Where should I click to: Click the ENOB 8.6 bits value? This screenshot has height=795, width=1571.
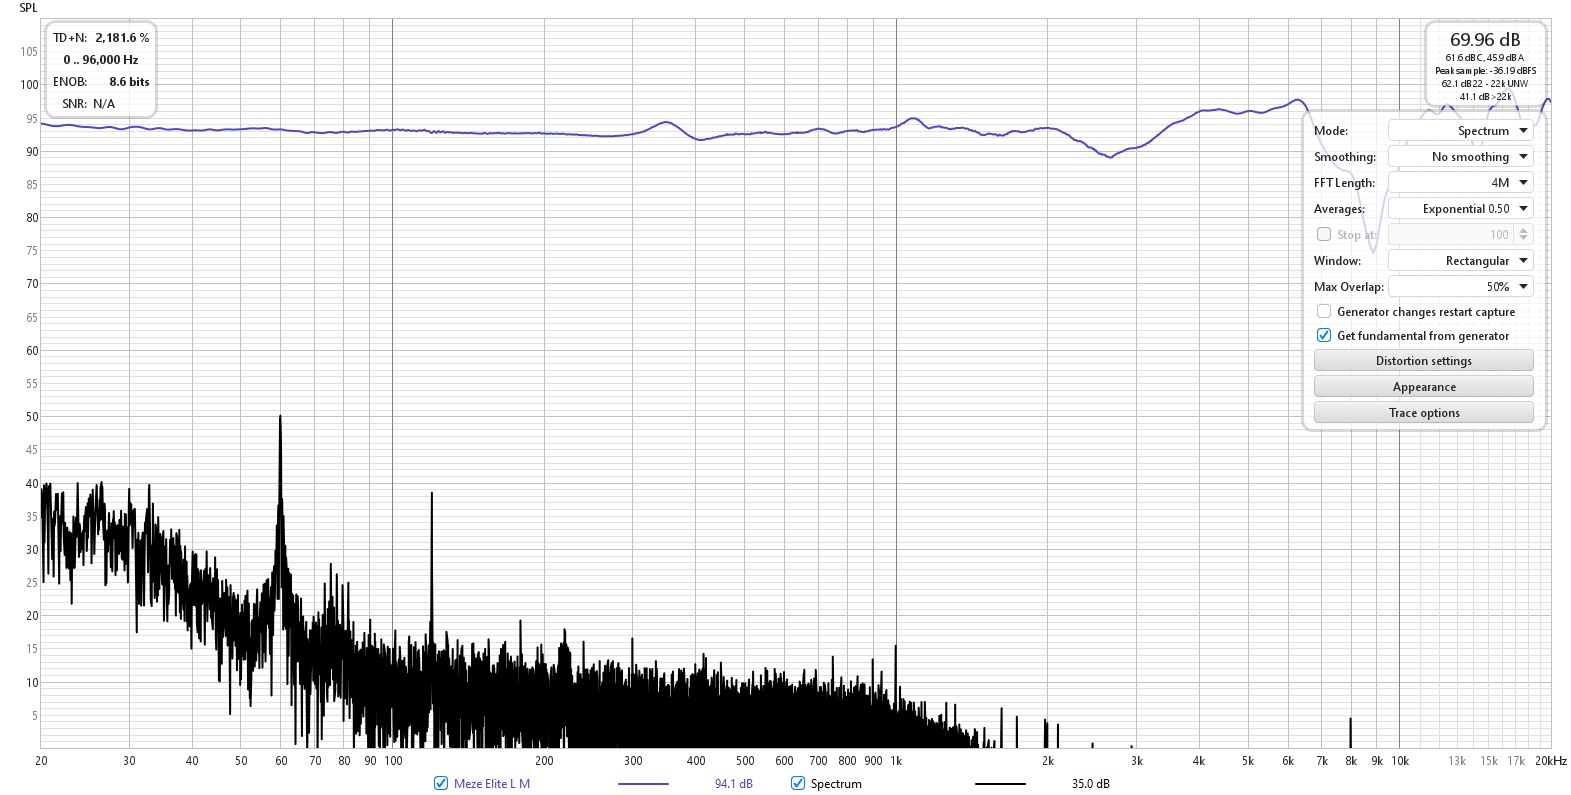pyautogui.click(x=129, y=82)
